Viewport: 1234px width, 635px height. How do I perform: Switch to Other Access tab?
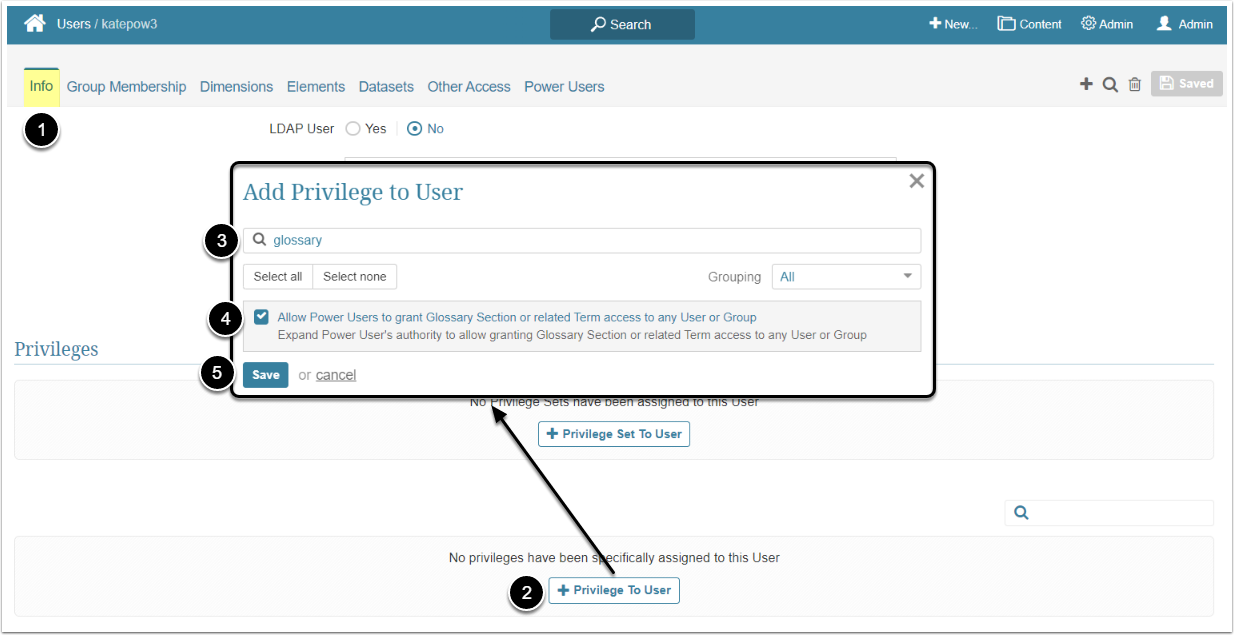click(469, 87)
